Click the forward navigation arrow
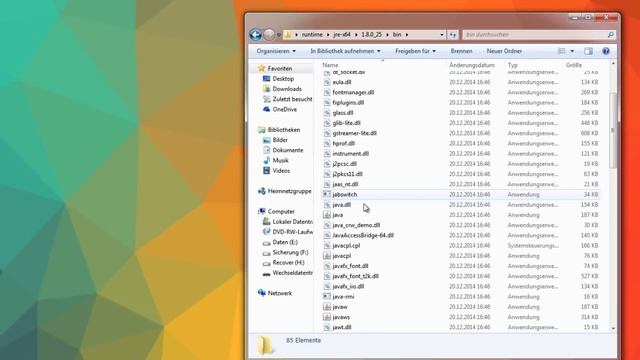640x360 pixels. pos(269,35)
